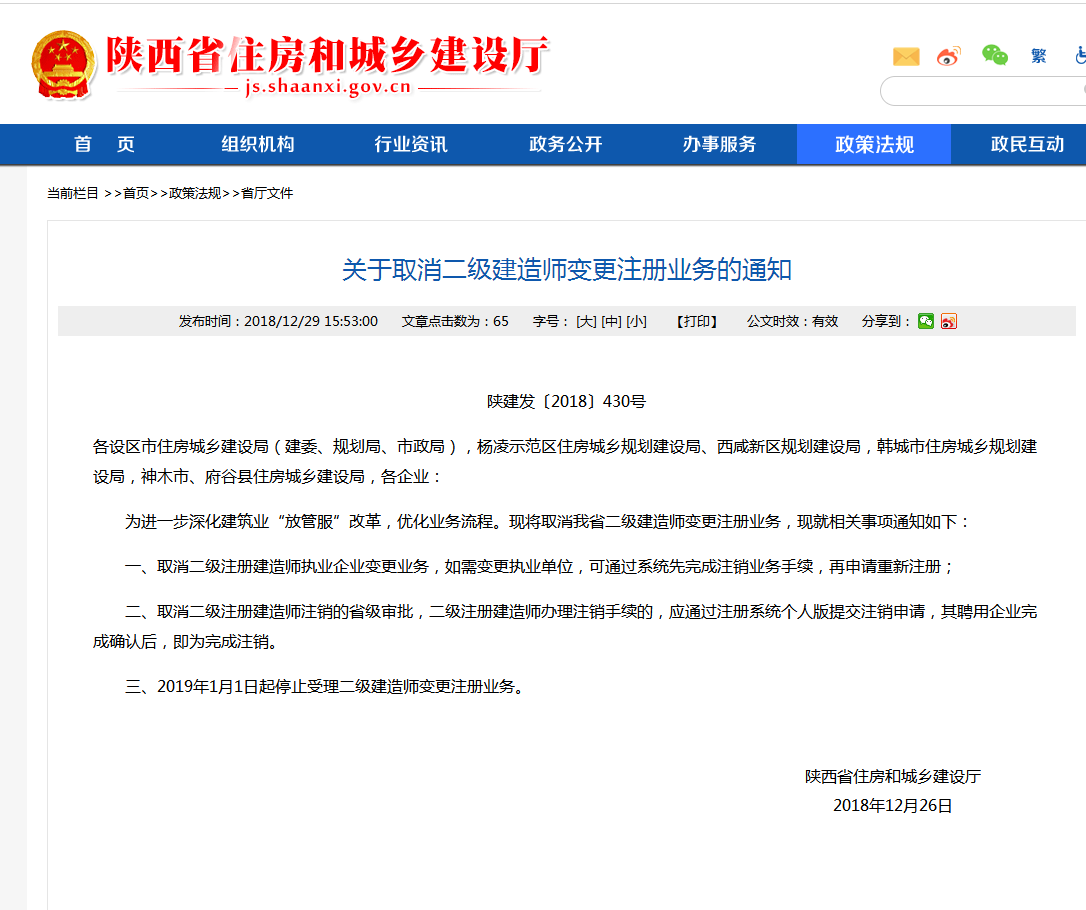Click the 【打印】 print button

[697, 321]
